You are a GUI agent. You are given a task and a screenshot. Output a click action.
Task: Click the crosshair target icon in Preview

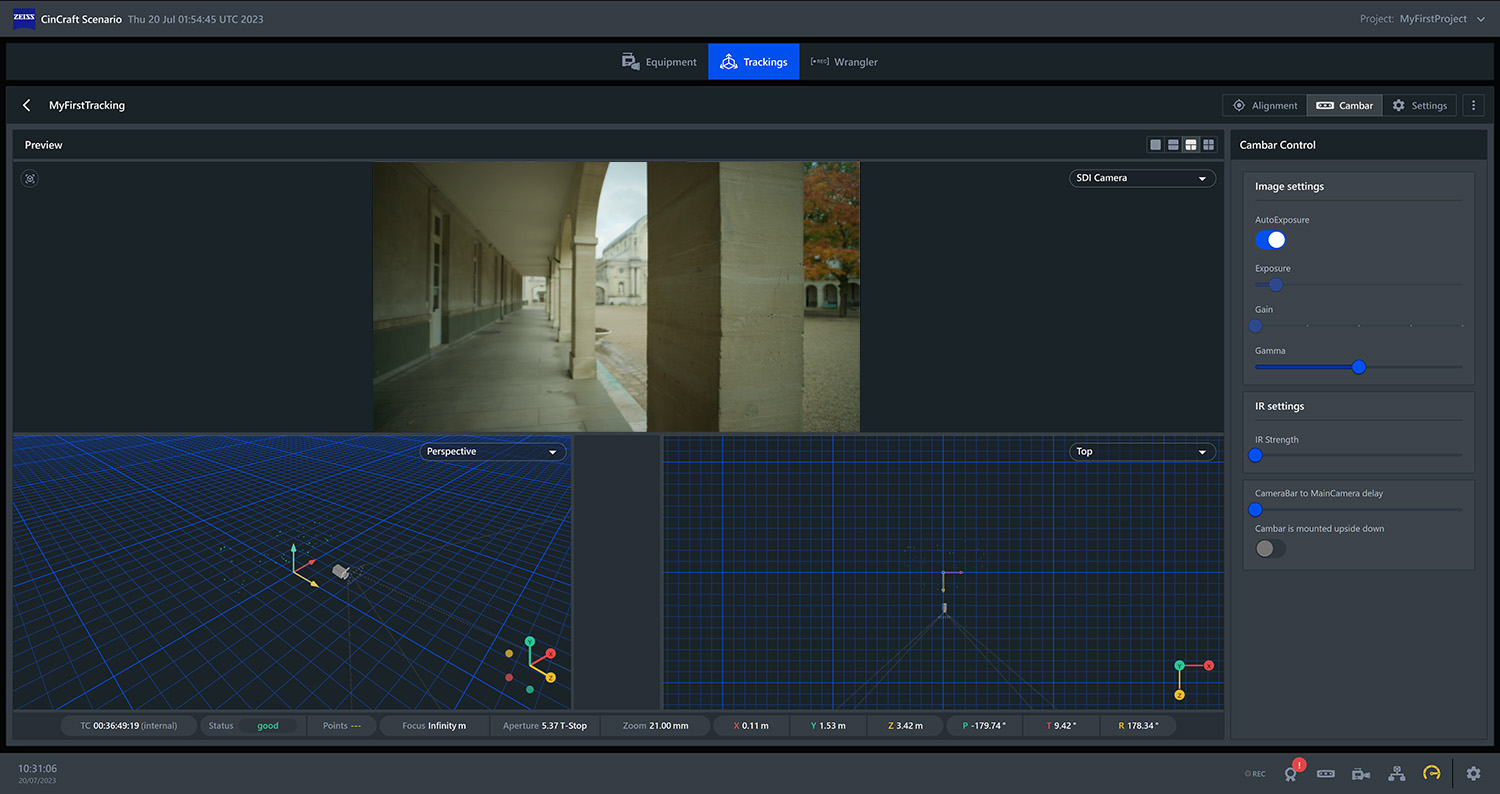point(29,178)
